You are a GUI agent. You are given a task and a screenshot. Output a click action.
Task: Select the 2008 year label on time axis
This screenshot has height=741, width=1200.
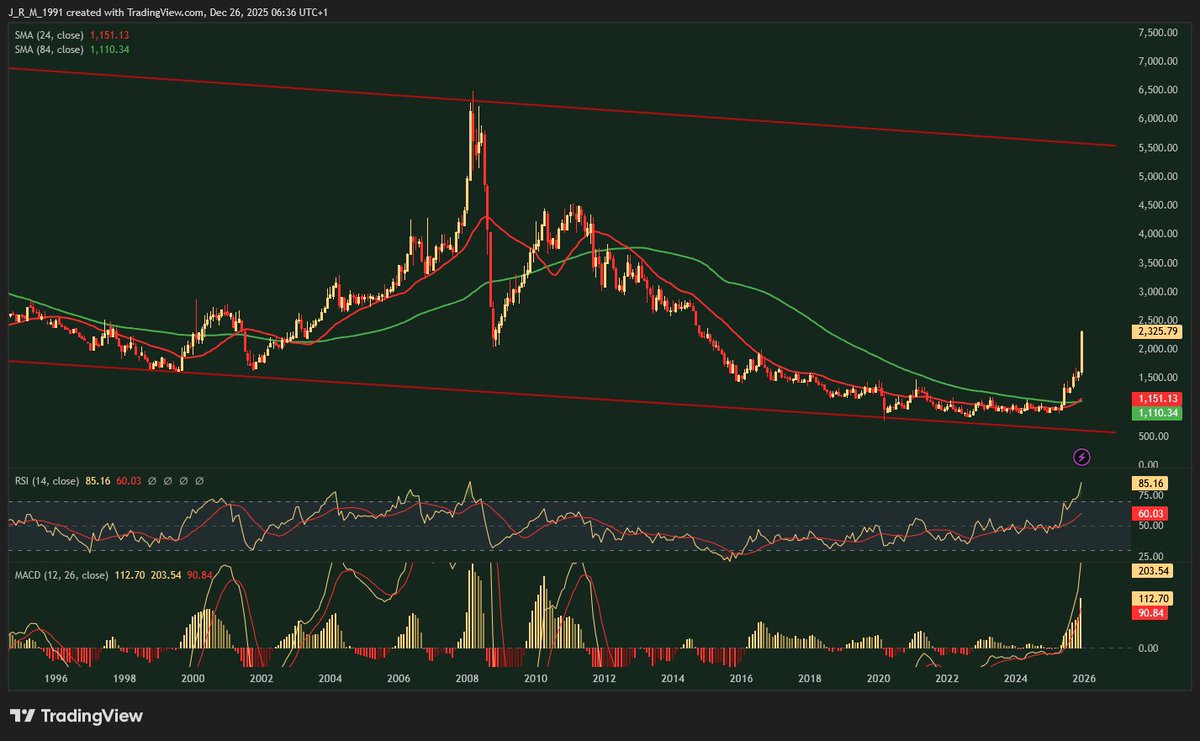pyautogui.click(x=467, y=678)
